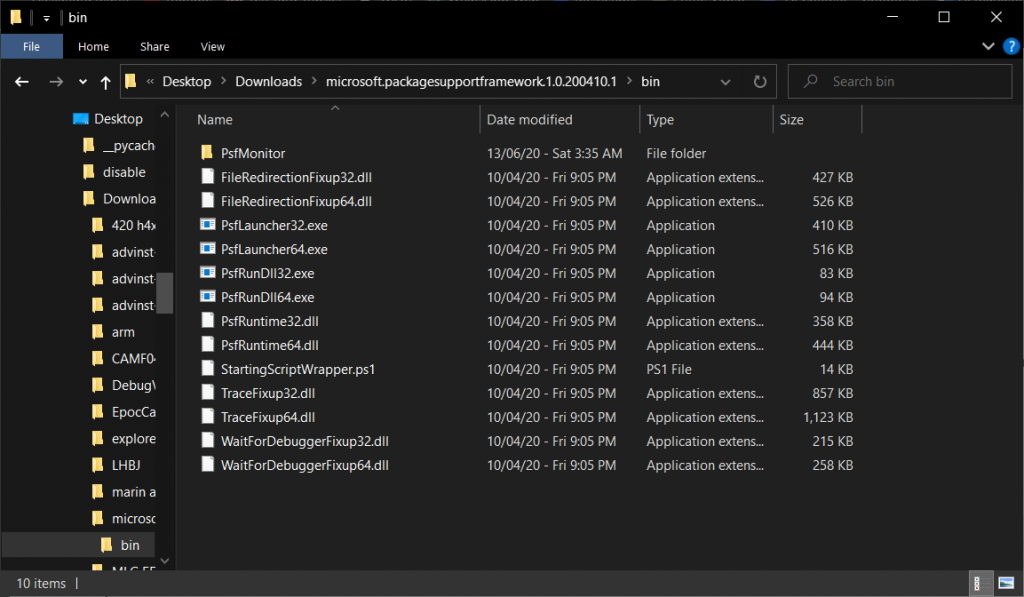Open the recent locations dropdown
Image resolution: width=1024 pixels, height=597 pixels.
(x=81, y=82)
